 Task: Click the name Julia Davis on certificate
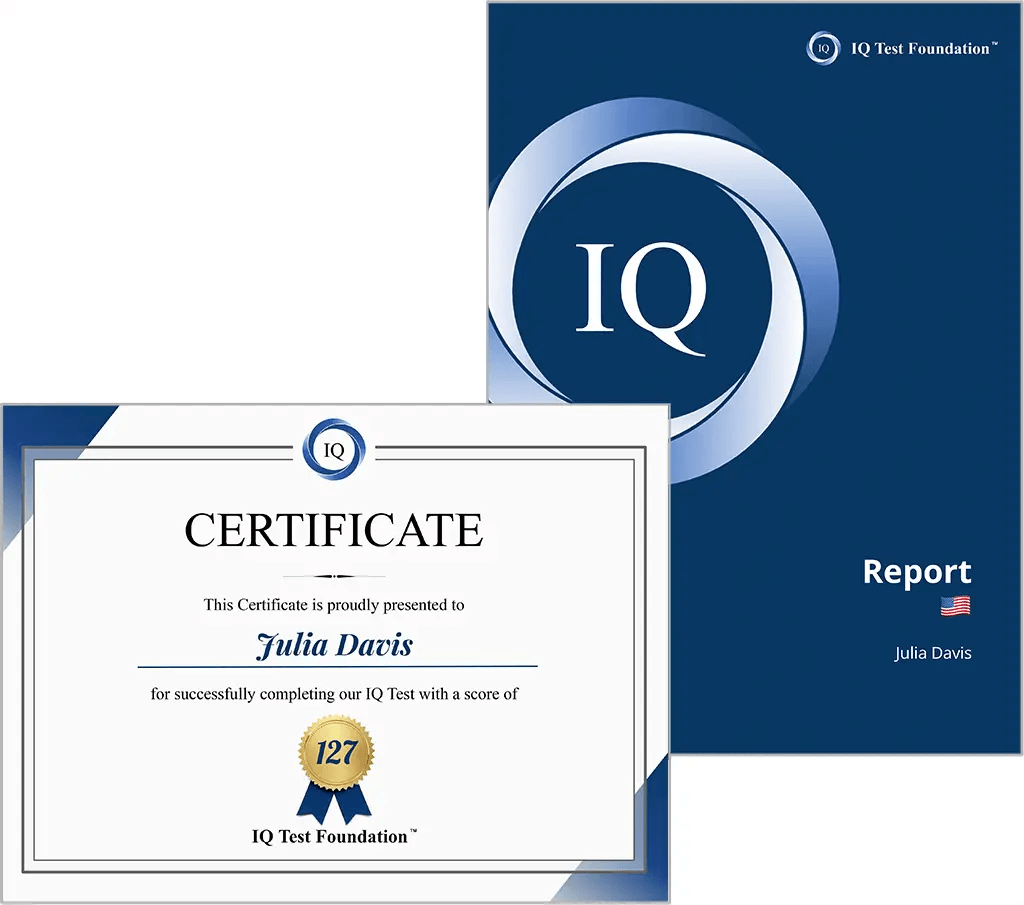tap(334, 645)
